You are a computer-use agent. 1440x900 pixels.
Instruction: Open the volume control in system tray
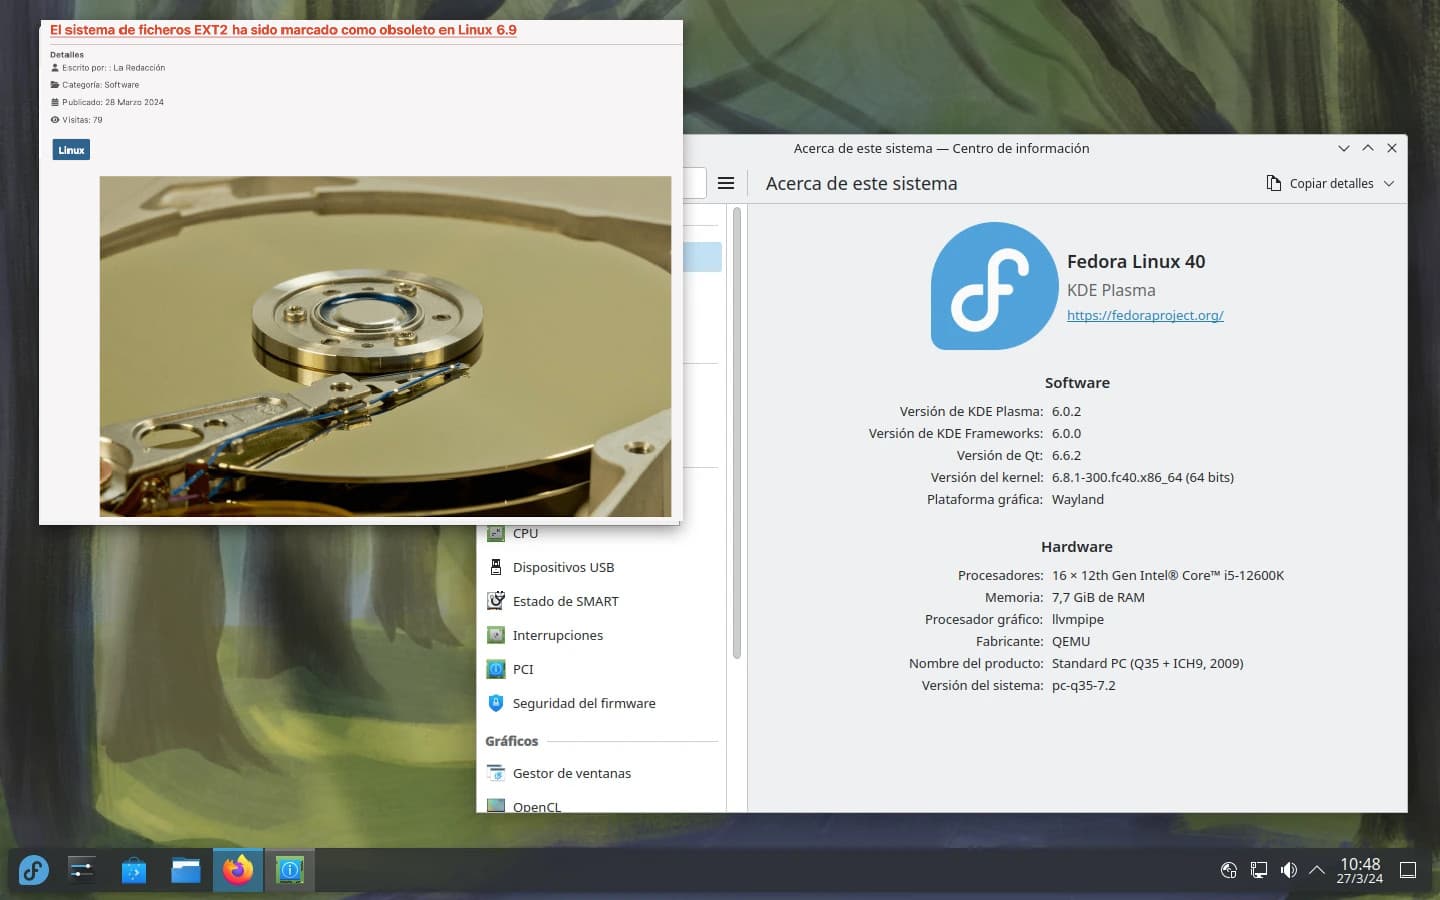click(1289, 870)
